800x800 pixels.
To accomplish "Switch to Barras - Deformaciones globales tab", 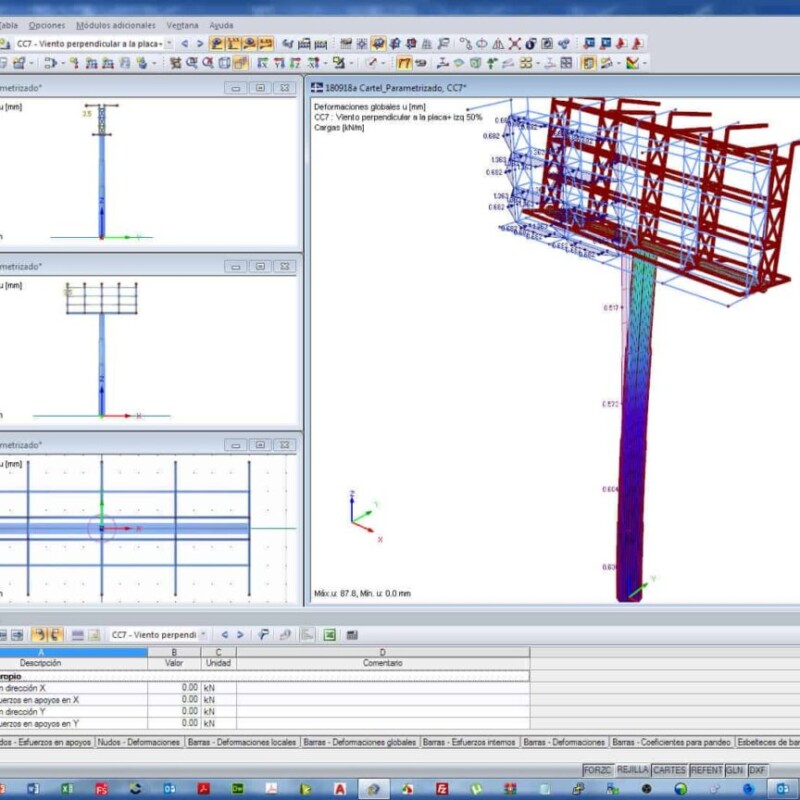I will coord(360,742).
